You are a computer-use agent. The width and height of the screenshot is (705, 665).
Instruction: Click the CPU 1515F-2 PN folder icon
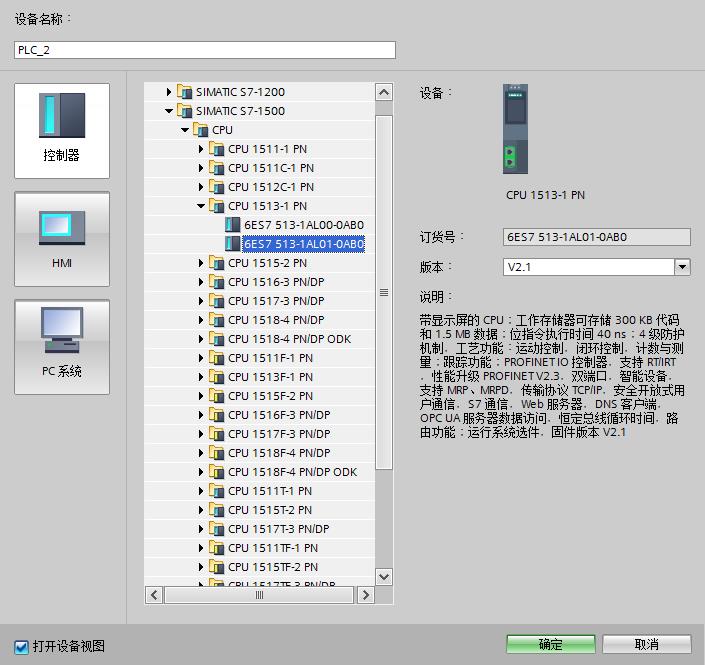pos(216,396)
